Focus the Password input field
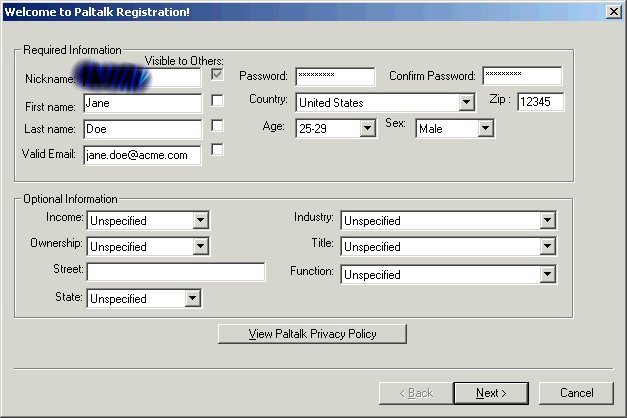This screenshot has height=418, width=627. click(335, 76)
